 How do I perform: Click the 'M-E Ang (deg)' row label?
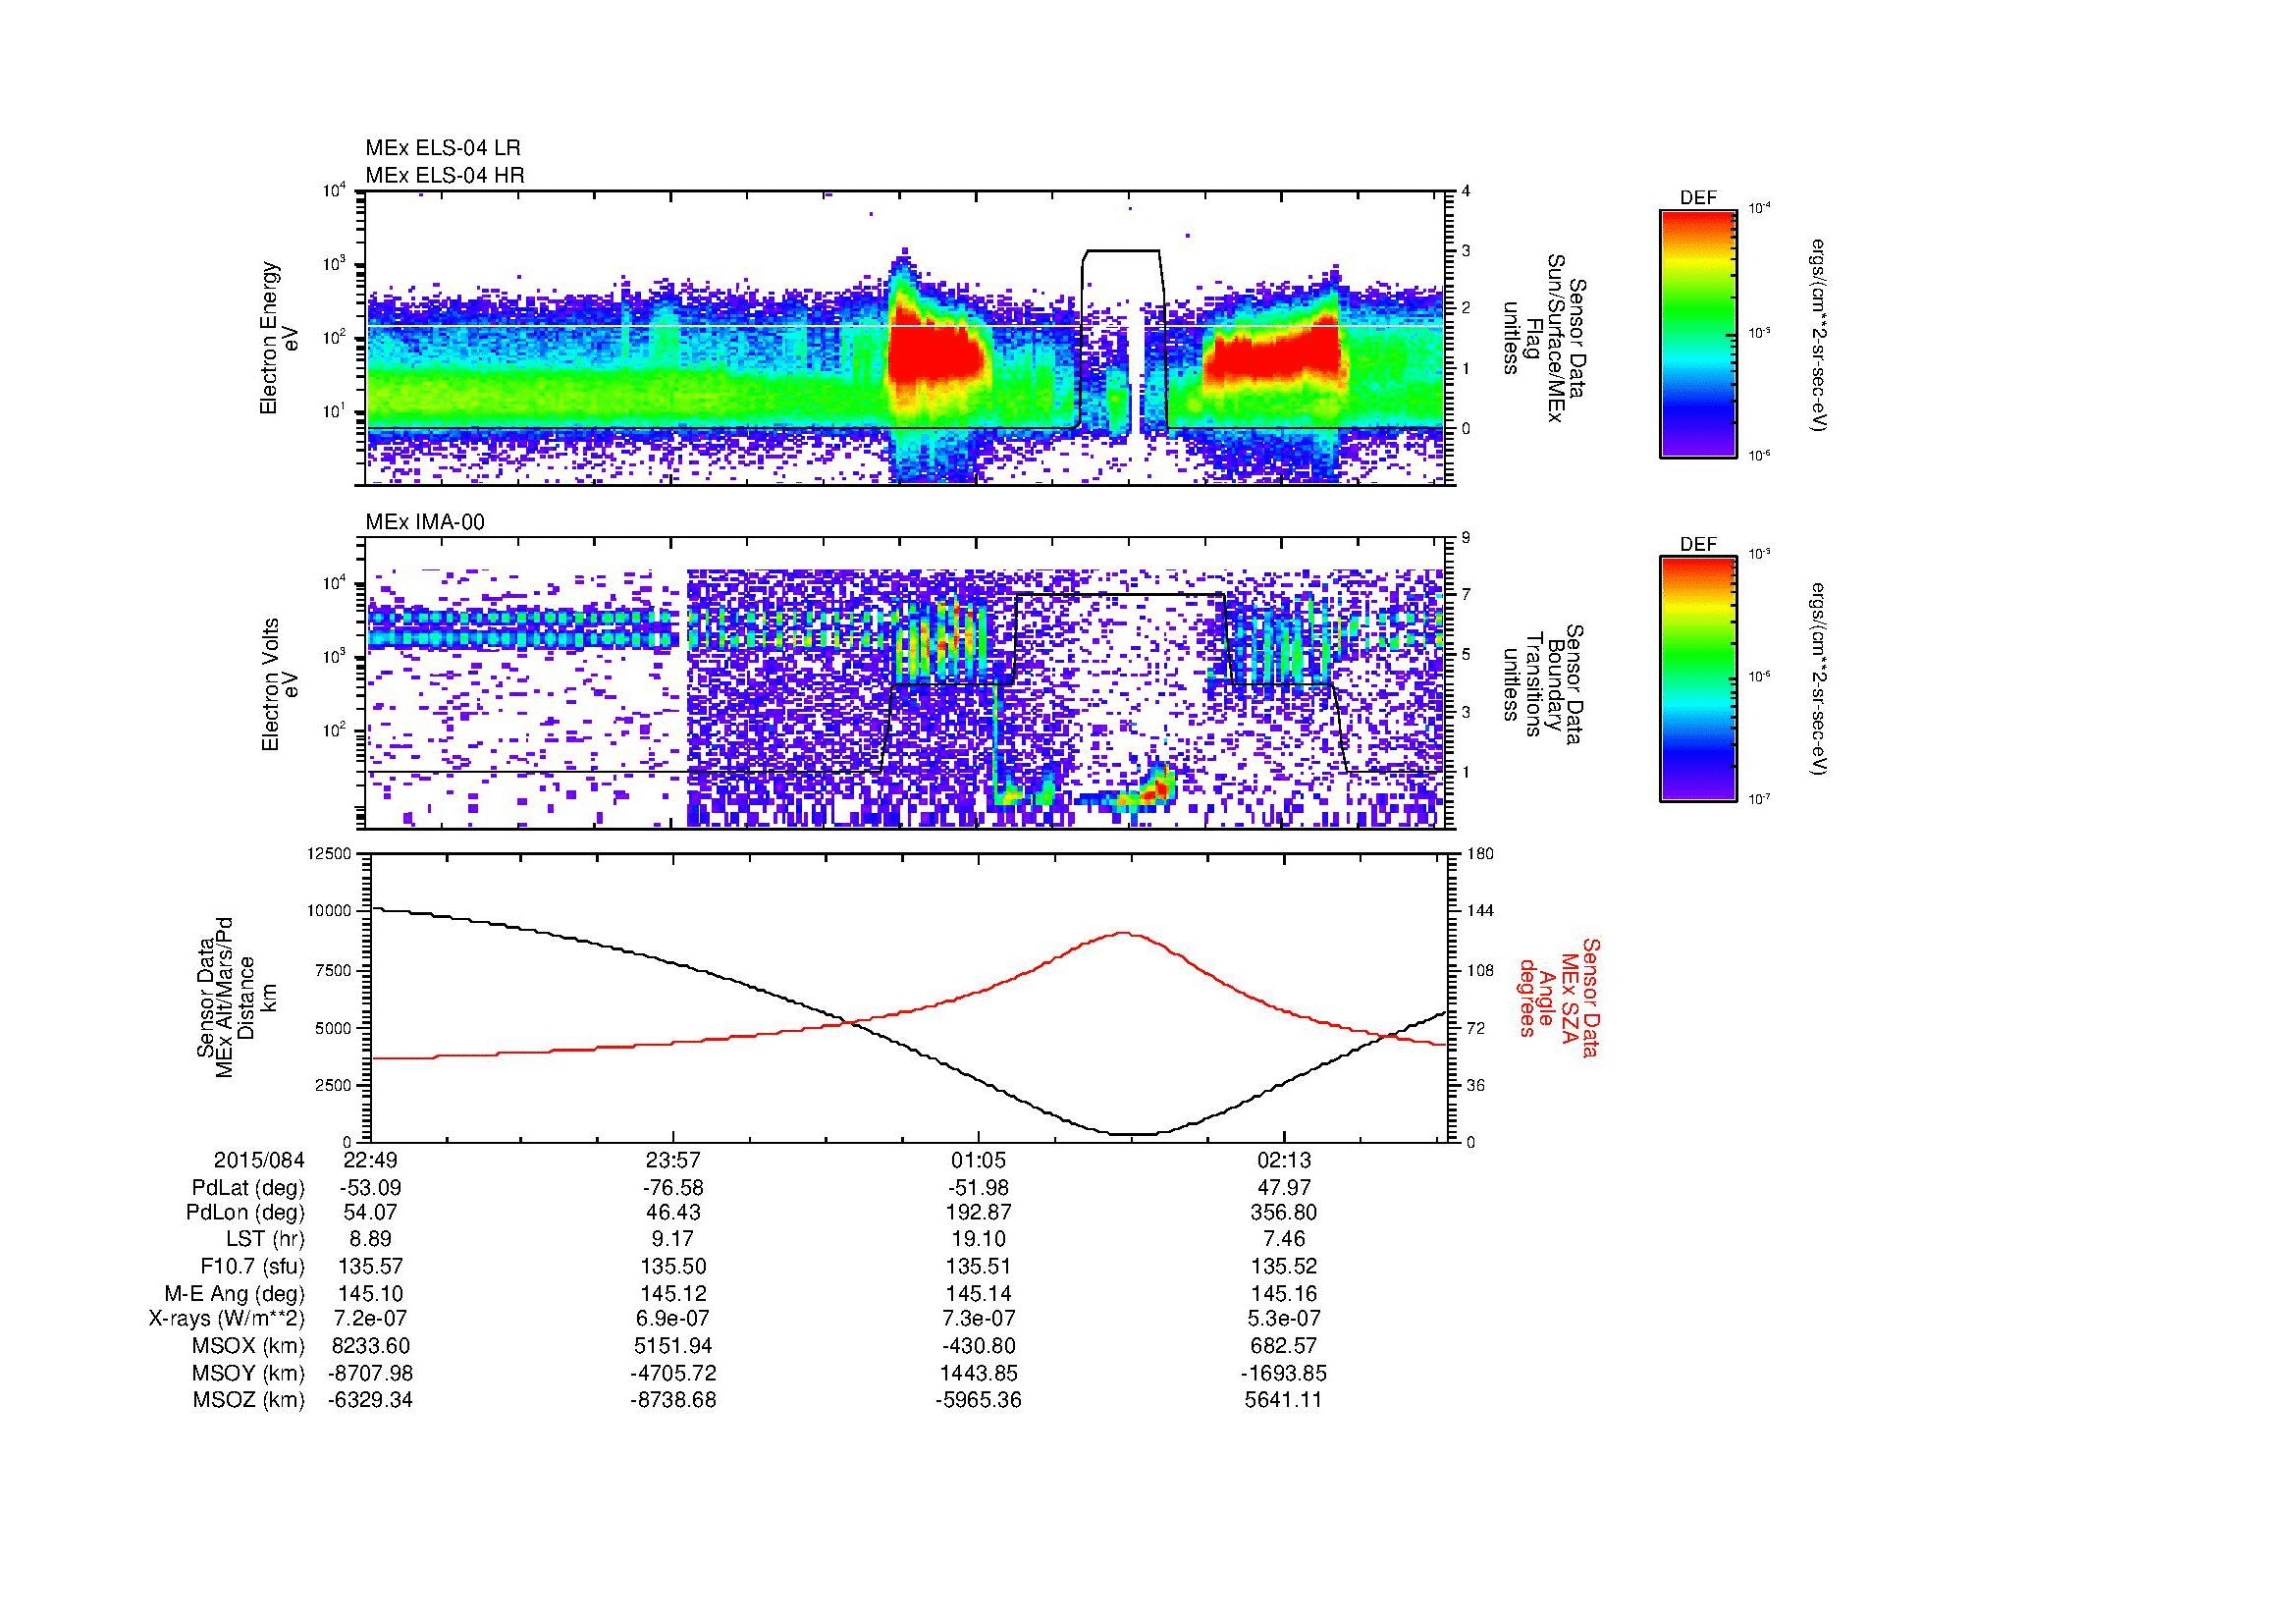235,1294
